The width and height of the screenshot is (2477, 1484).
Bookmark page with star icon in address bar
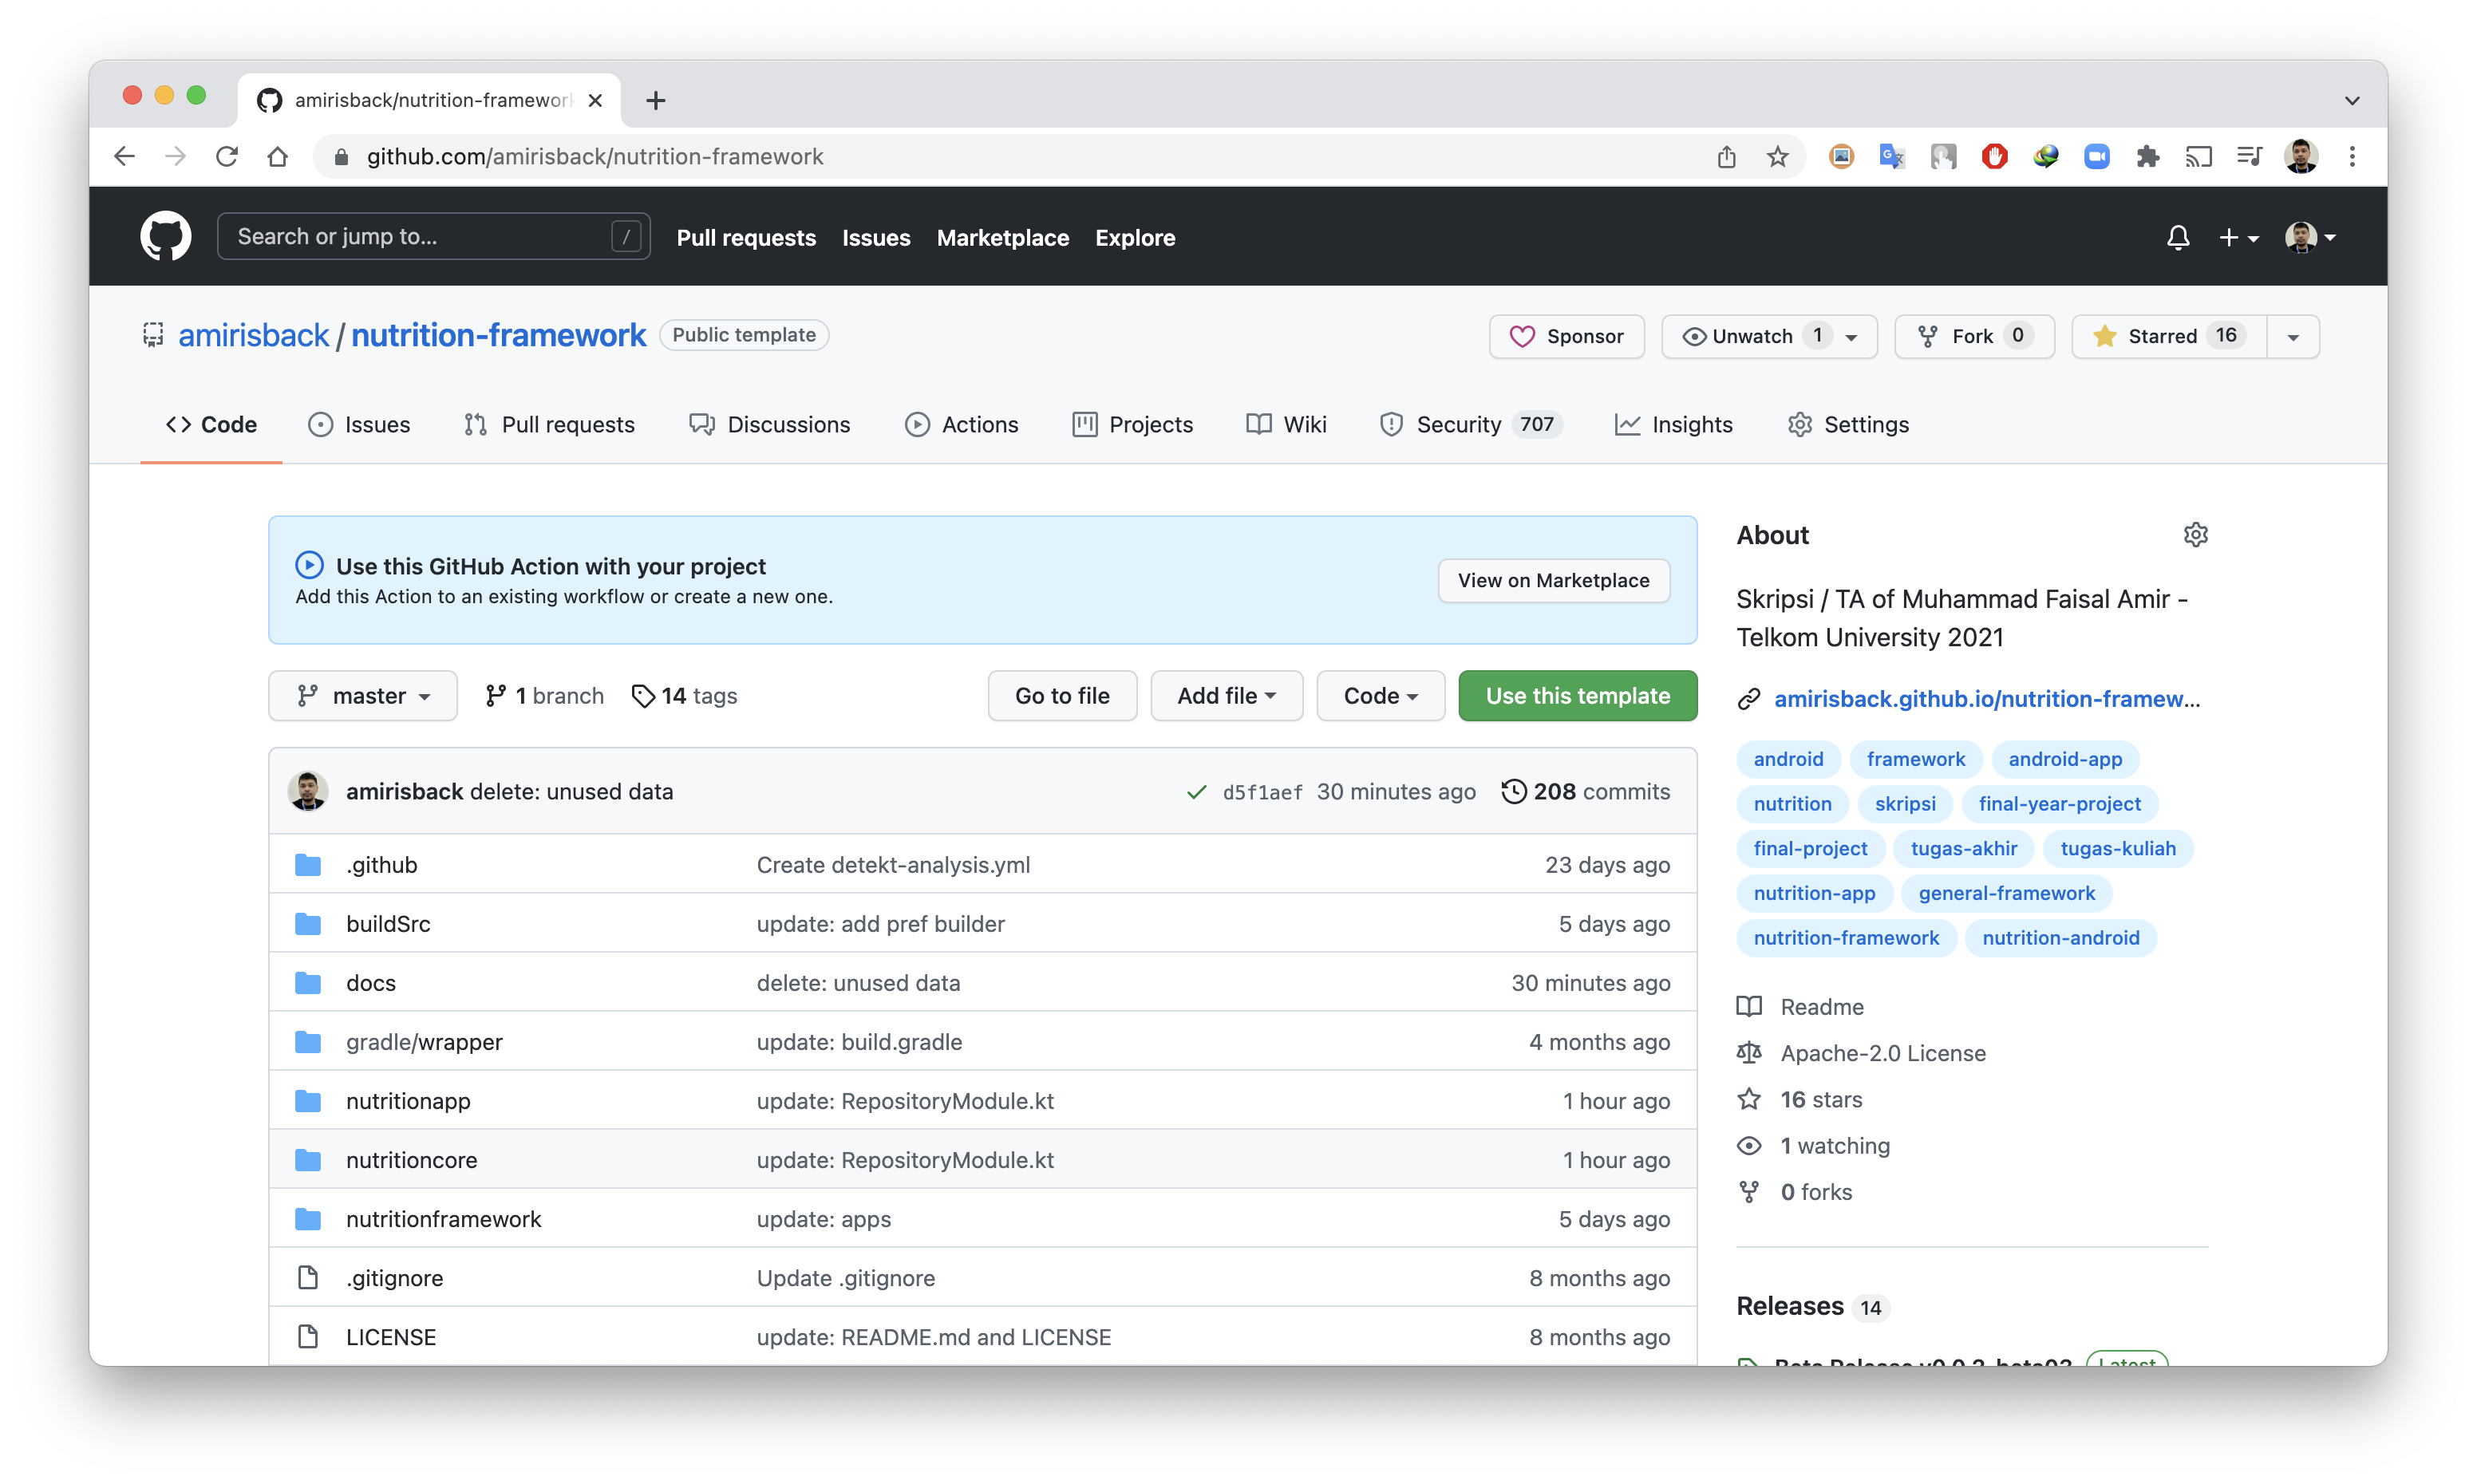point(1777,157)
